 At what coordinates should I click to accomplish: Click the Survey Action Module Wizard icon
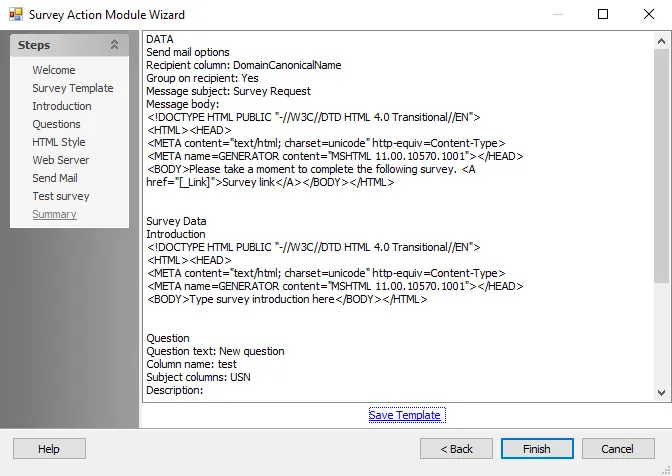coord(16,15)
